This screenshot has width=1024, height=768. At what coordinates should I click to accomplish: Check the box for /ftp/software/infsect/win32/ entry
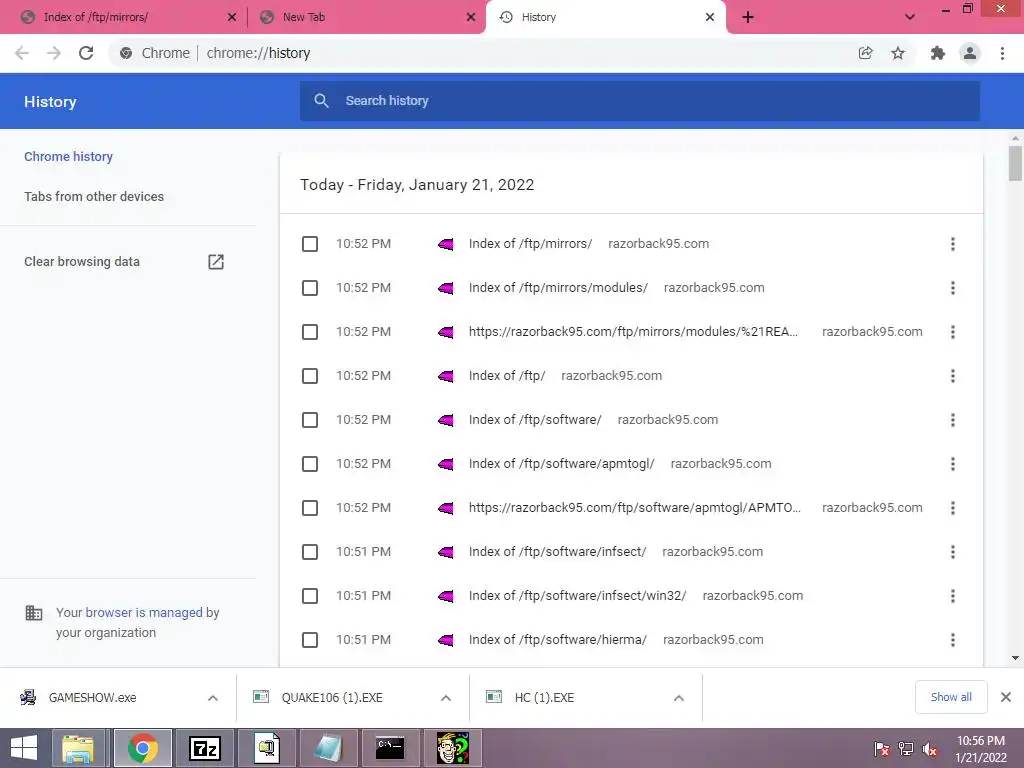point(310,596)
